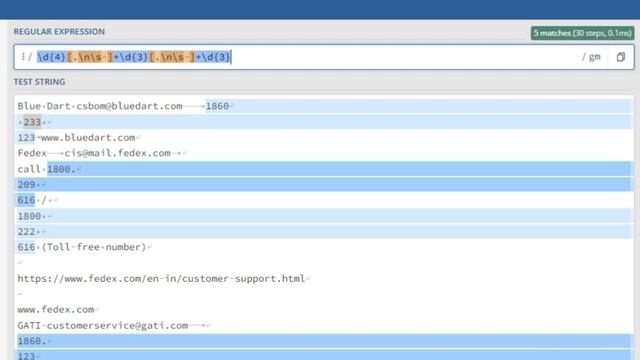
Task: Select the REGULAR EXPRESSION heading
Action: click(59, 31)
